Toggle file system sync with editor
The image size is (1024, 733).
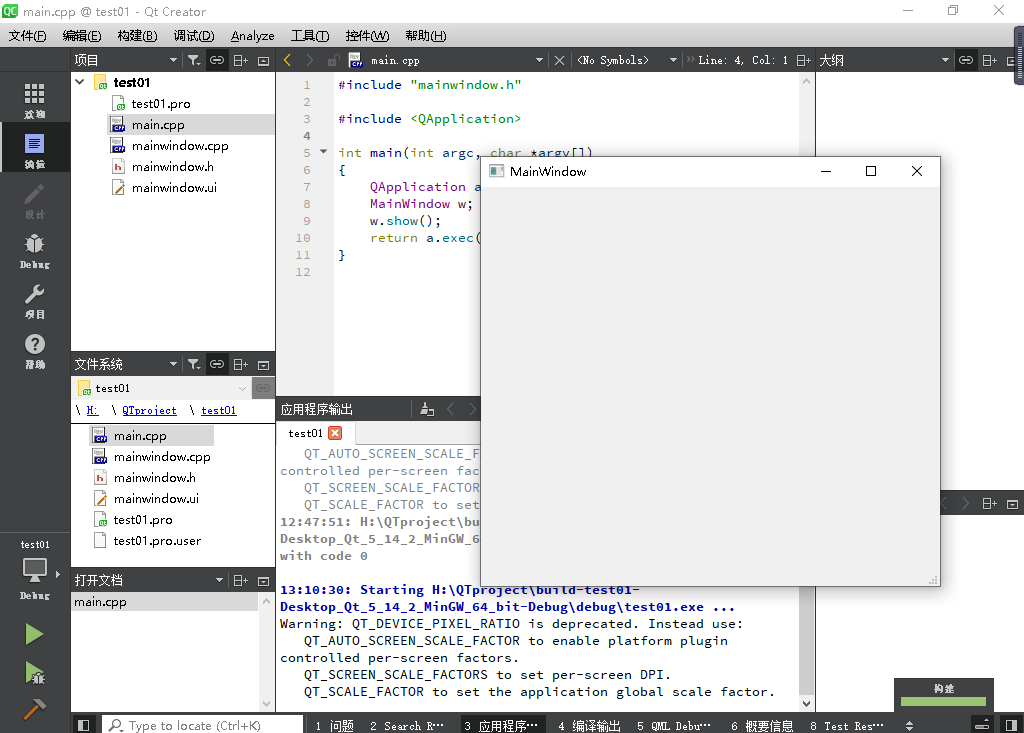(x=217, y=364)
